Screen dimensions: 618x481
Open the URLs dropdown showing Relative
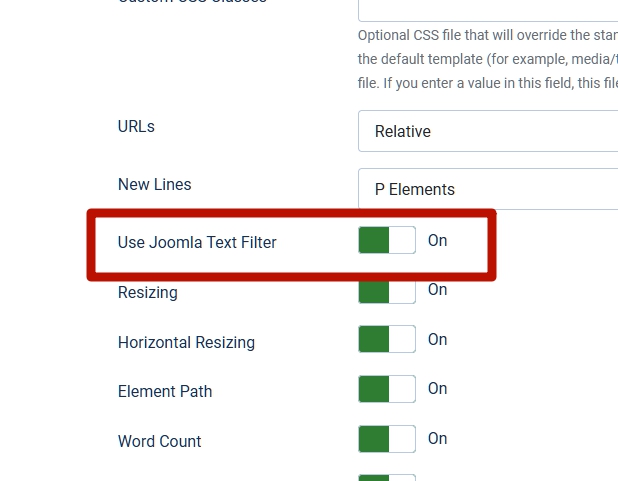488,131
